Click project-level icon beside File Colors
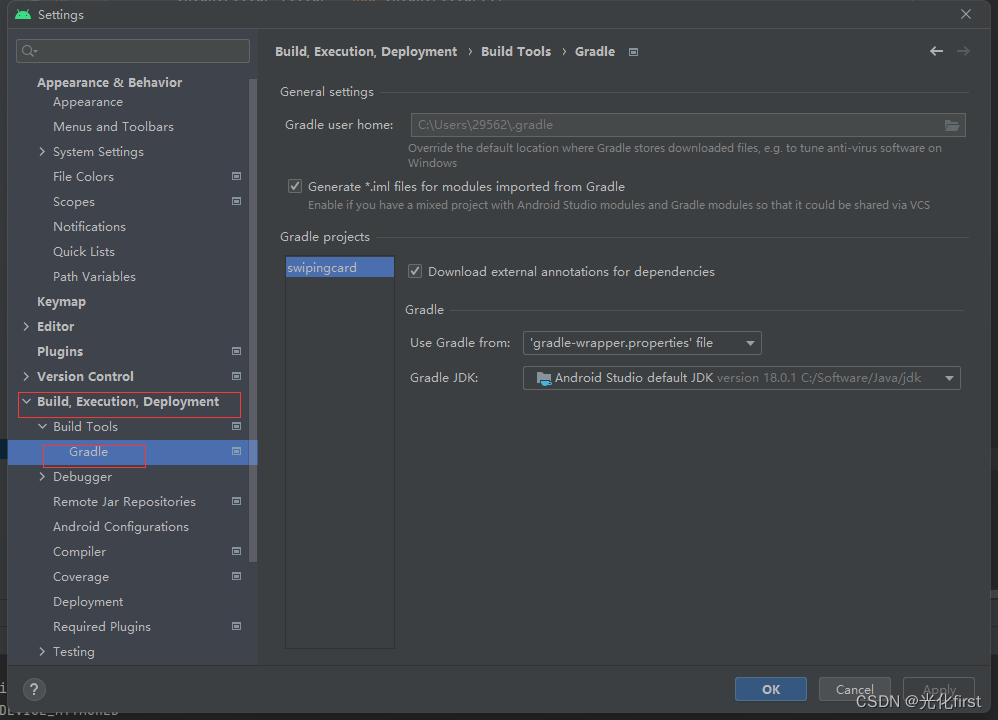The width and height of the screenshot is (998, 720). point(236,176)
